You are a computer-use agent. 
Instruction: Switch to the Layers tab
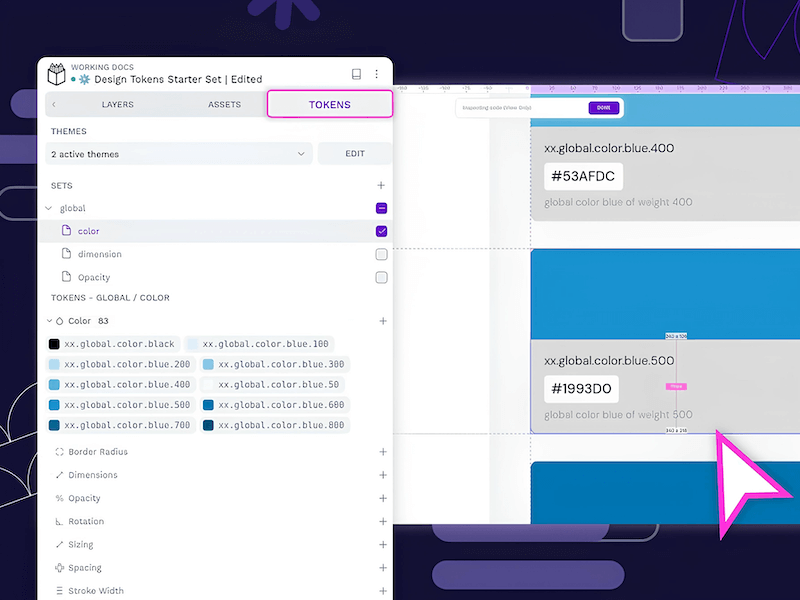tap(117, 104)
